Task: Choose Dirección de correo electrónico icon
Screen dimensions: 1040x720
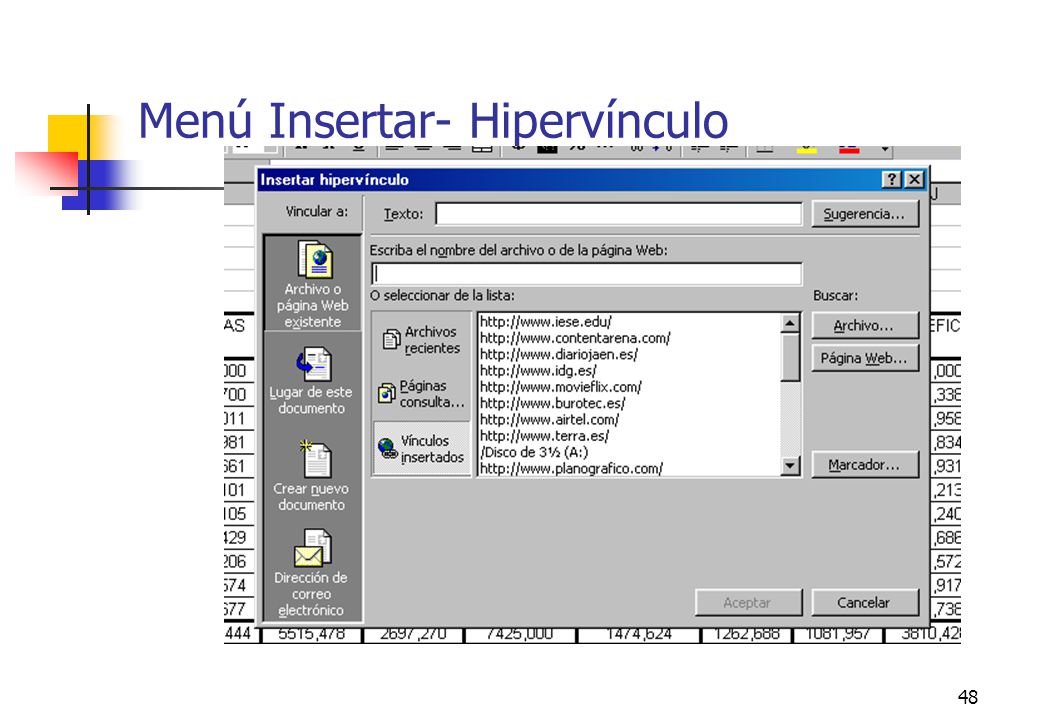Action: [x=312, y=573]
